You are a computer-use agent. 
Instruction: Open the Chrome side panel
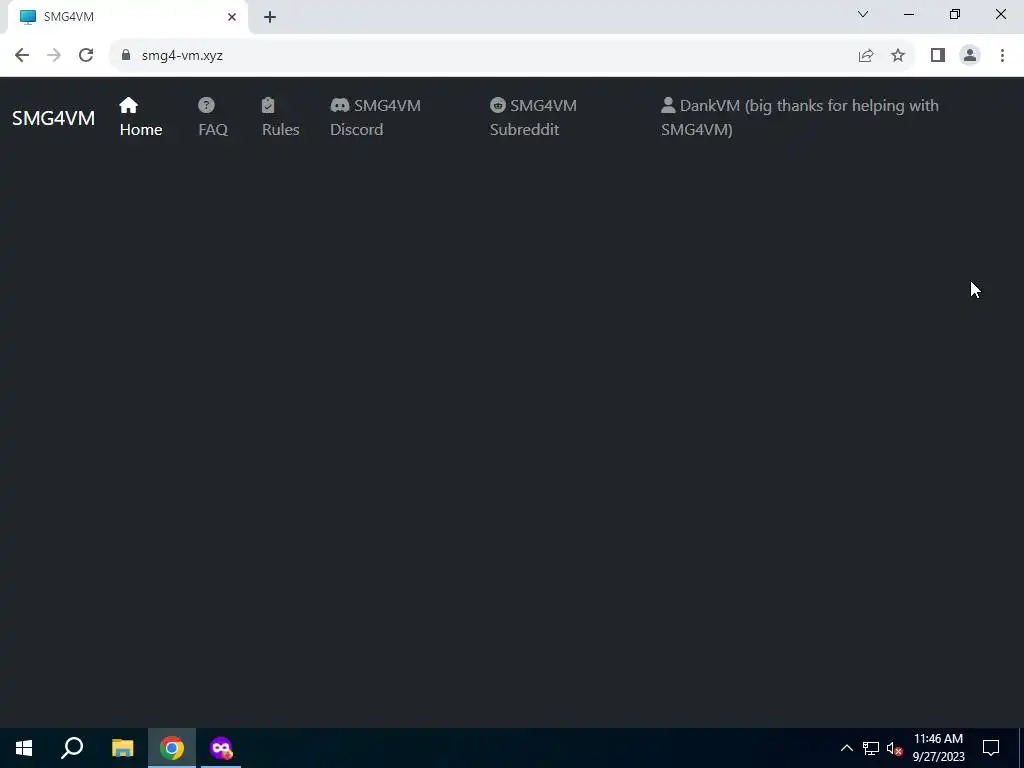pyautogui.click(x=938, y=56)
